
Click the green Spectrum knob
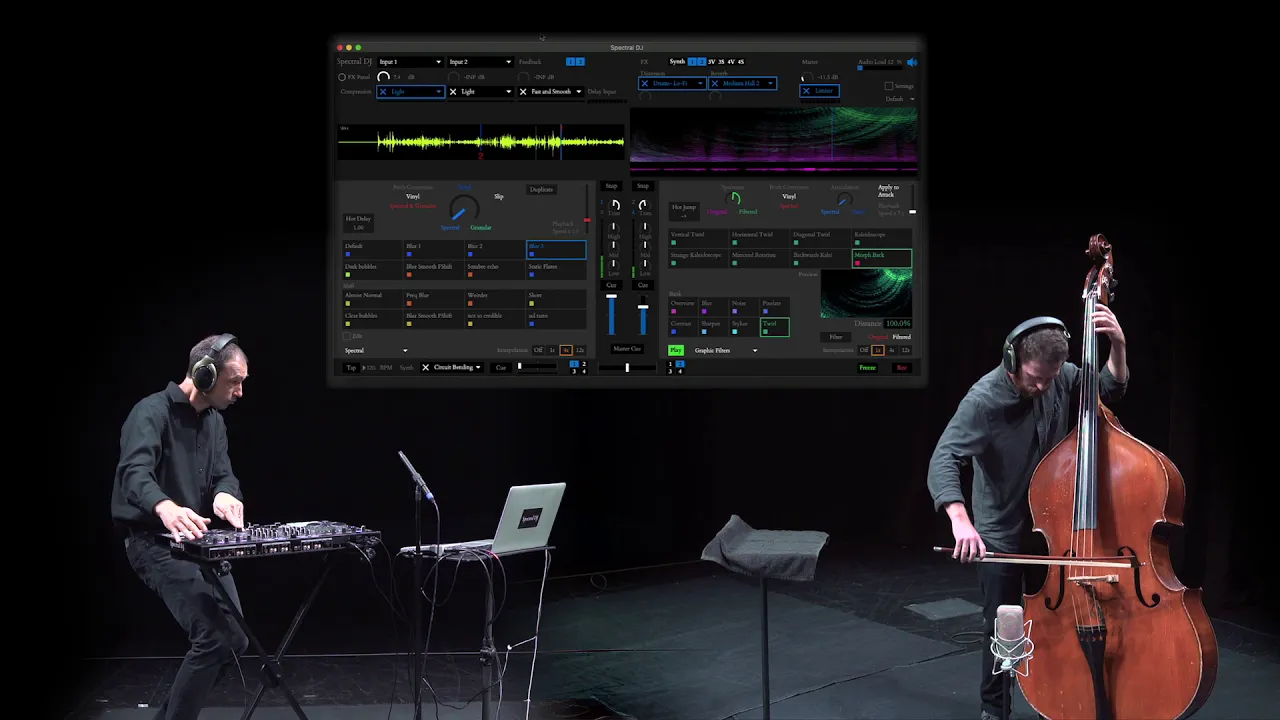tap(733, 199)
